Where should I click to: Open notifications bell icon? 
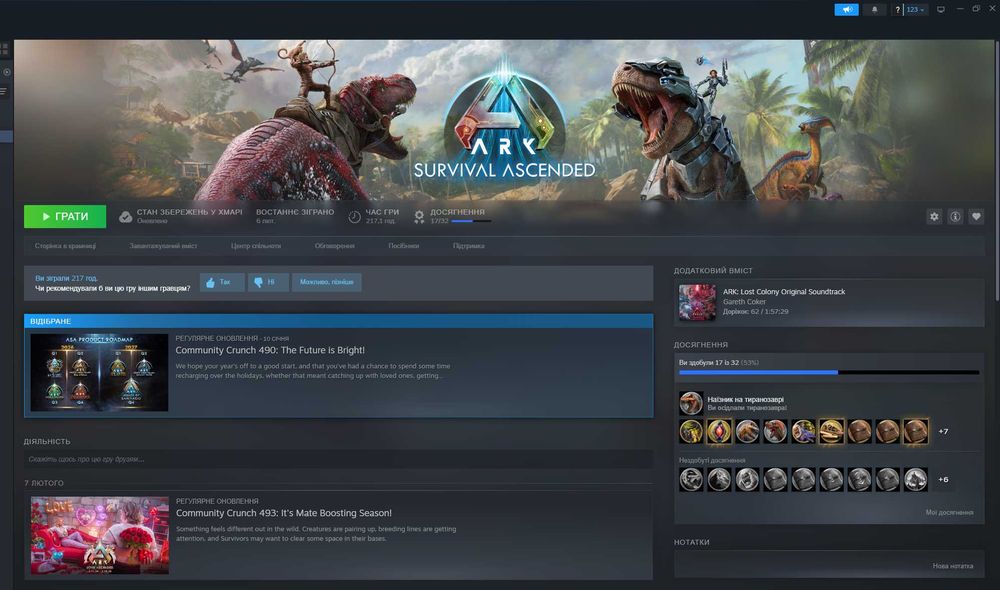click(x=874, y=10)
